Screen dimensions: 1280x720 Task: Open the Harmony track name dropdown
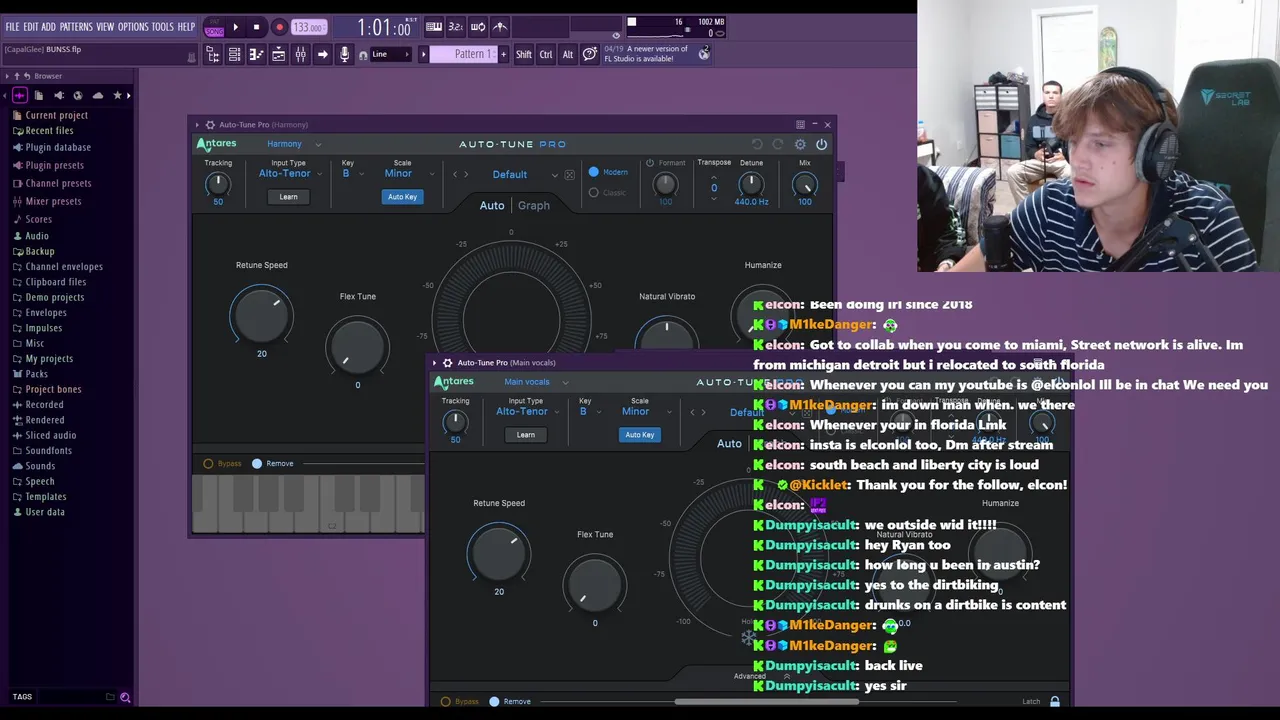tap(294, 144)
